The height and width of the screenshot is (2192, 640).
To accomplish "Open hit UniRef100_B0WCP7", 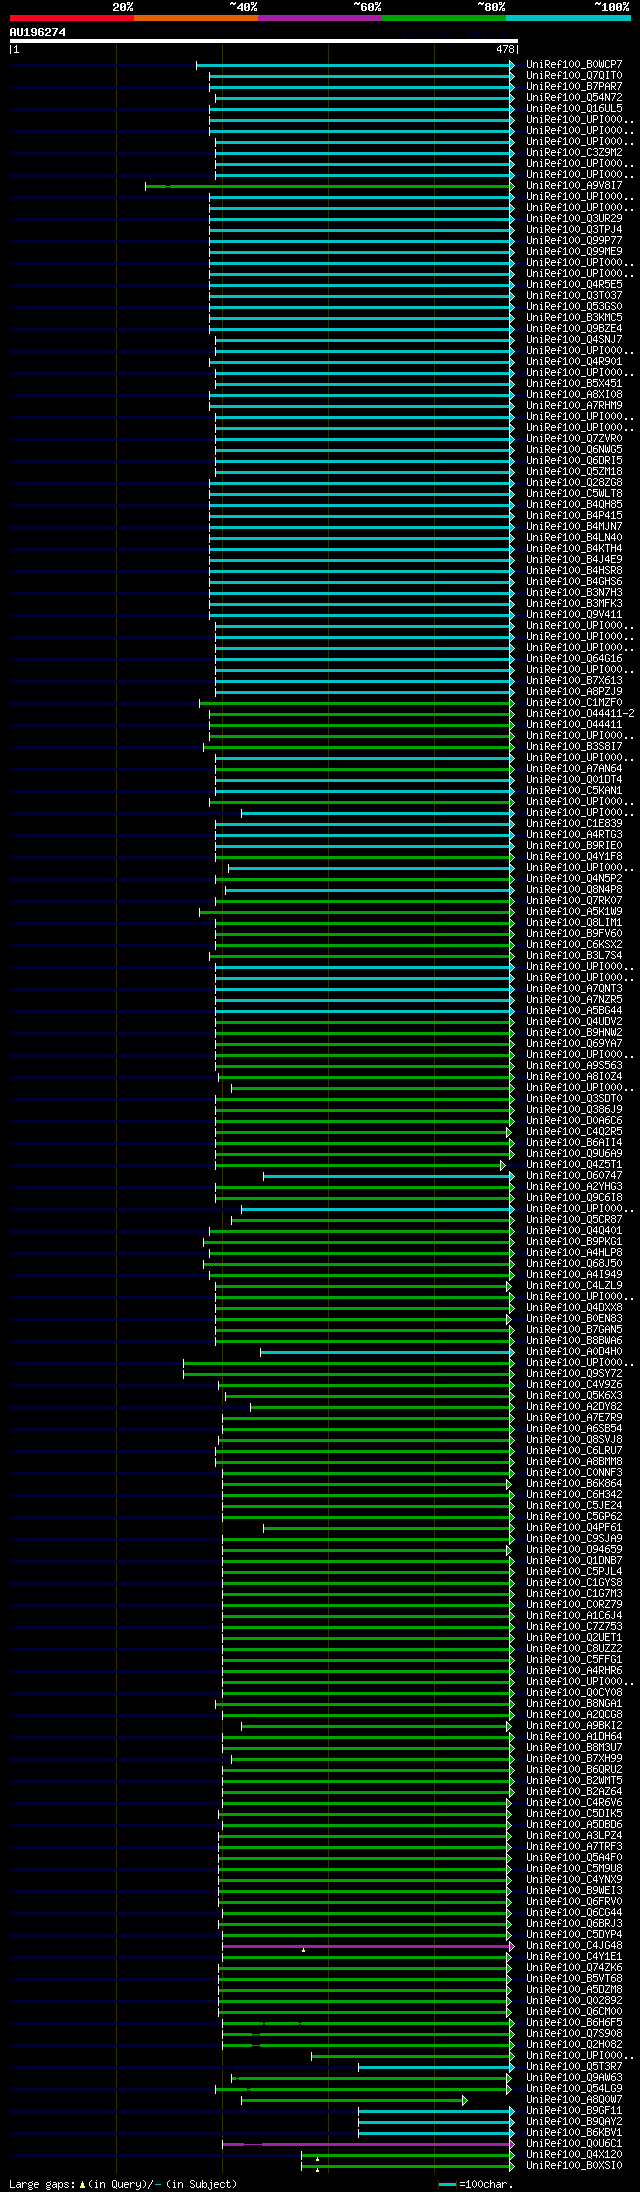I will click(x=574, y=65).
